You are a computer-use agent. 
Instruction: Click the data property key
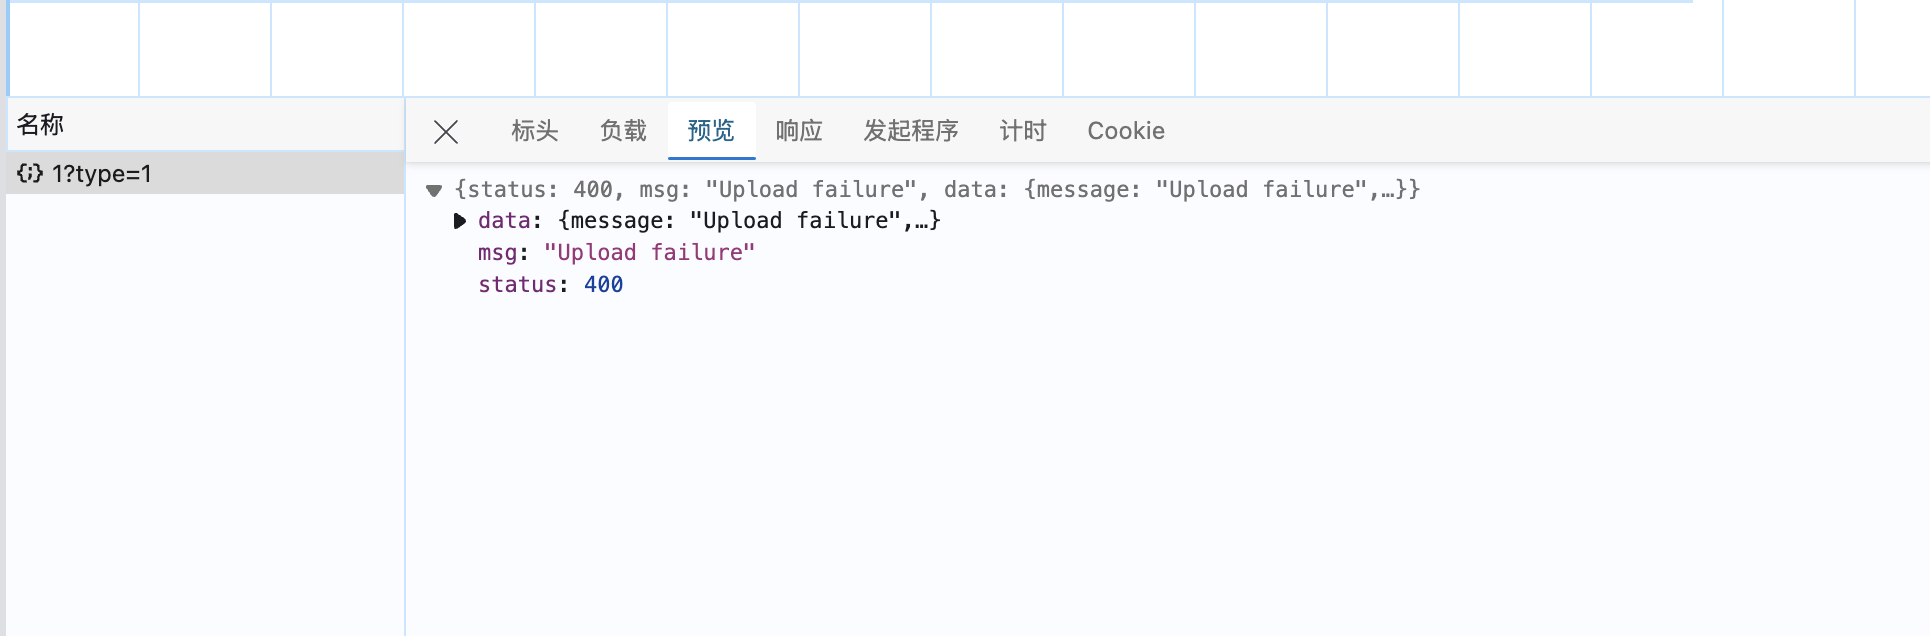click(503, 221)
